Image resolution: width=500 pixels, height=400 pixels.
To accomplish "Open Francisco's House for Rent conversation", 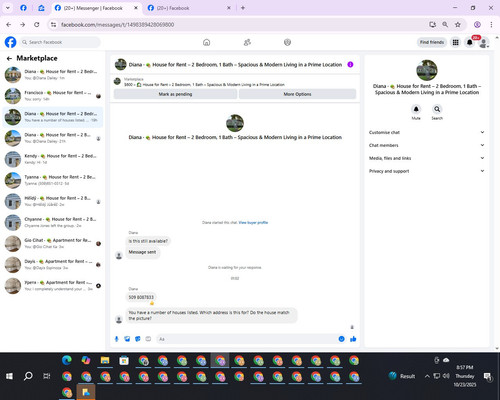I will (x=53, y=96).
